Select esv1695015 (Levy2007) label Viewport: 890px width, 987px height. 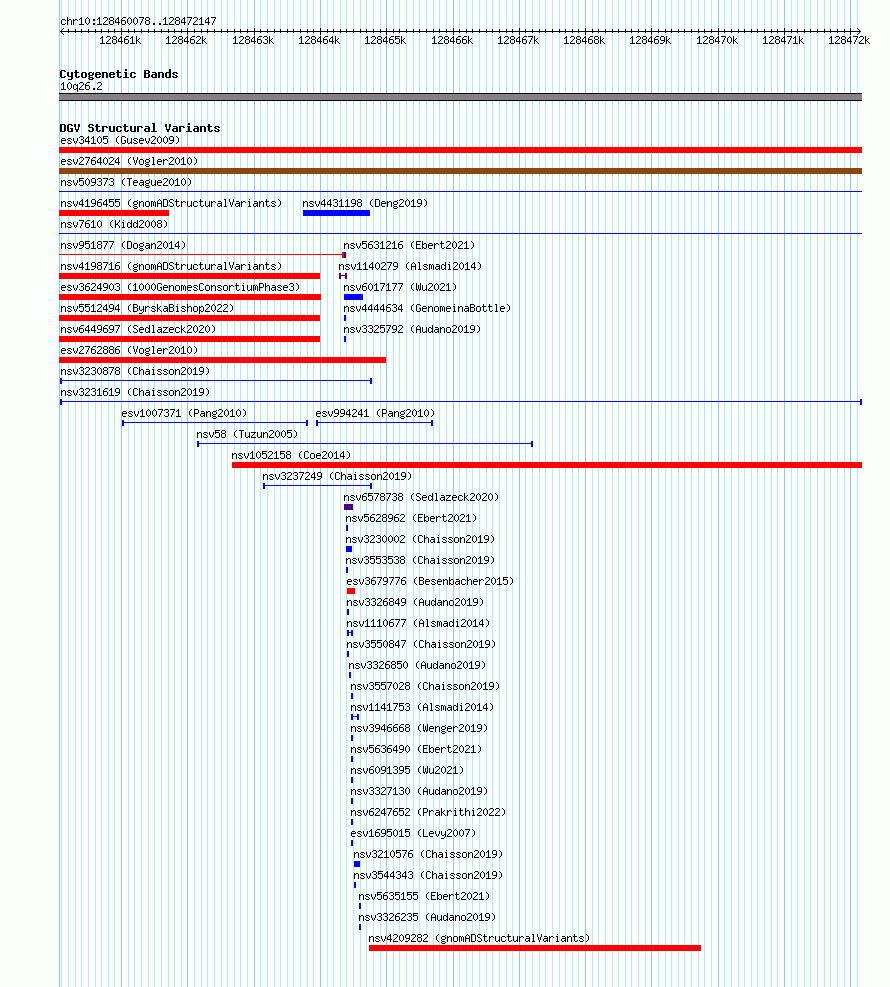[x=414, y=833]
